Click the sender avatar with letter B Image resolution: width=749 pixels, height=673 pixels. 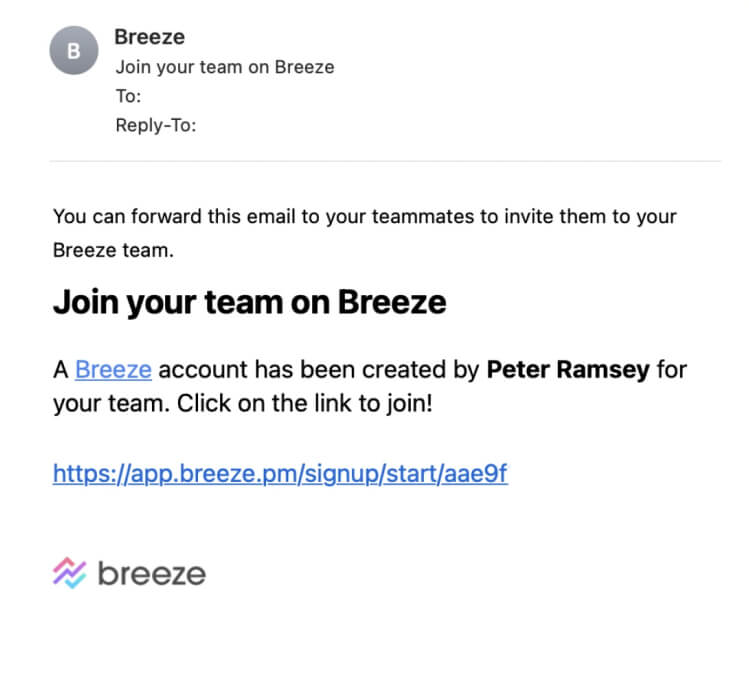pos(73,50)
